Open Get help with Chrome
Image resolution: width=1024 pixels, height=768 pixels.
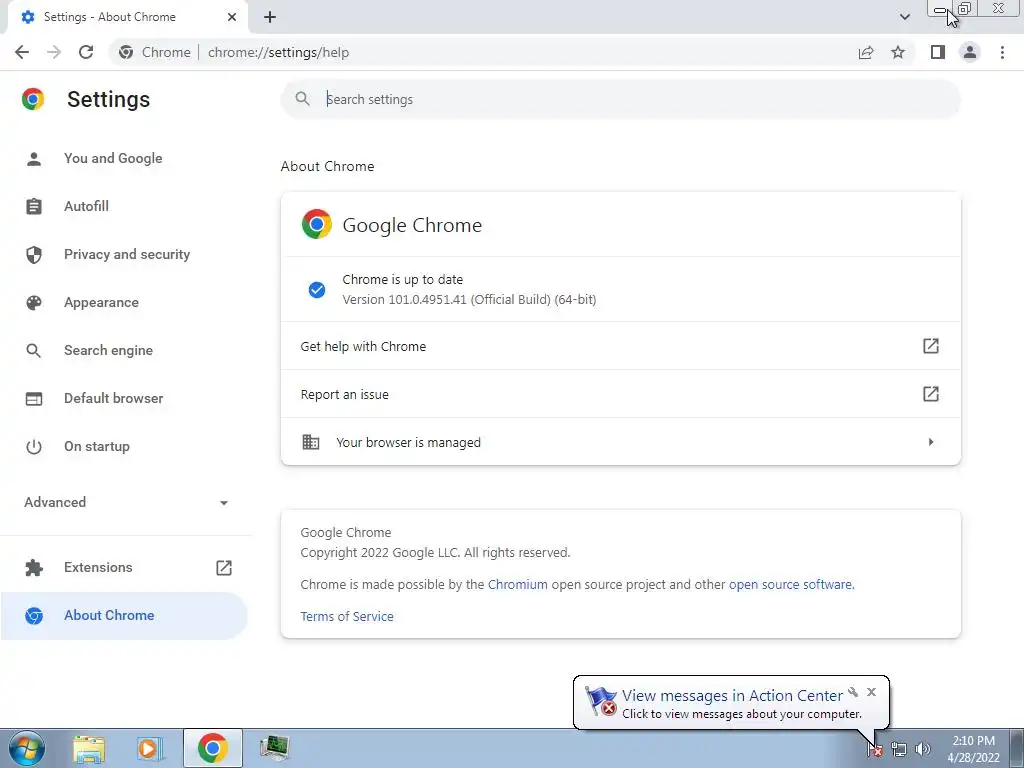(x=620, y=346)
